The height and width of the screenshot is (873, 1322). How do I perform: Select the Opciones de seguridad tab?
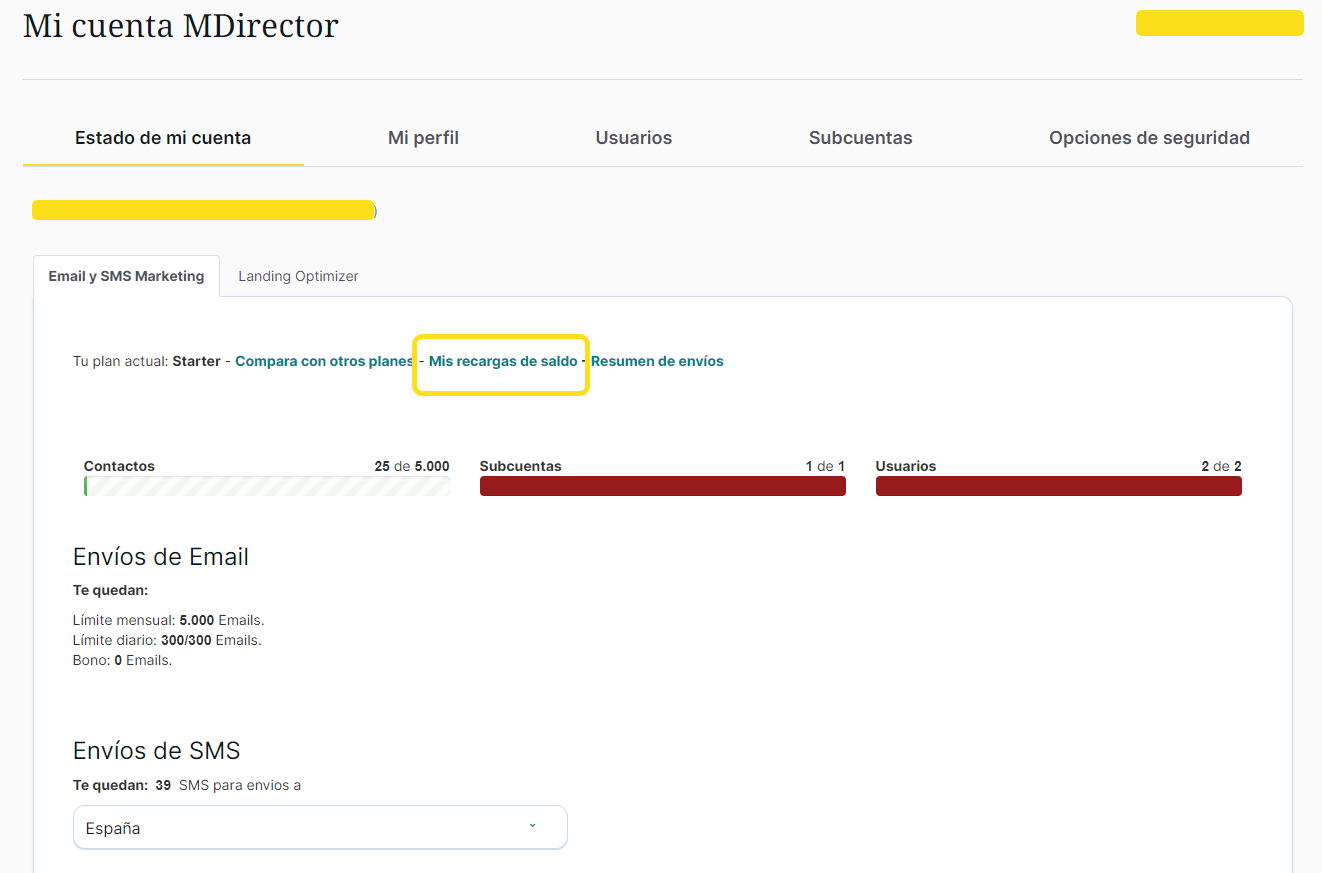(x=1149, y=138)
